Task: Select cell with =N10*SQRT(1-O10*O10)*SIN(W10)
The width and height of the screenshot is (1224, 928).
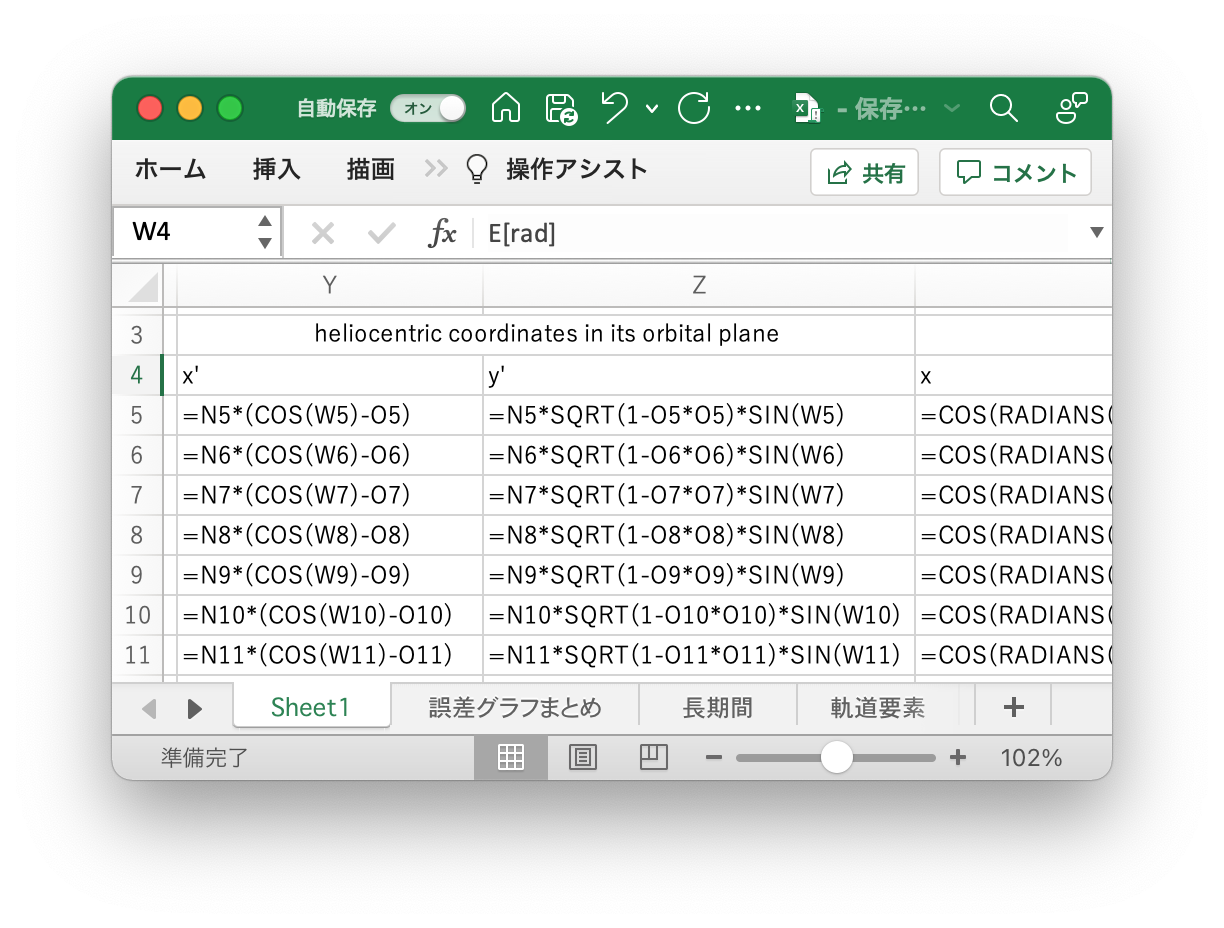Action: click(x=699, y=615)
